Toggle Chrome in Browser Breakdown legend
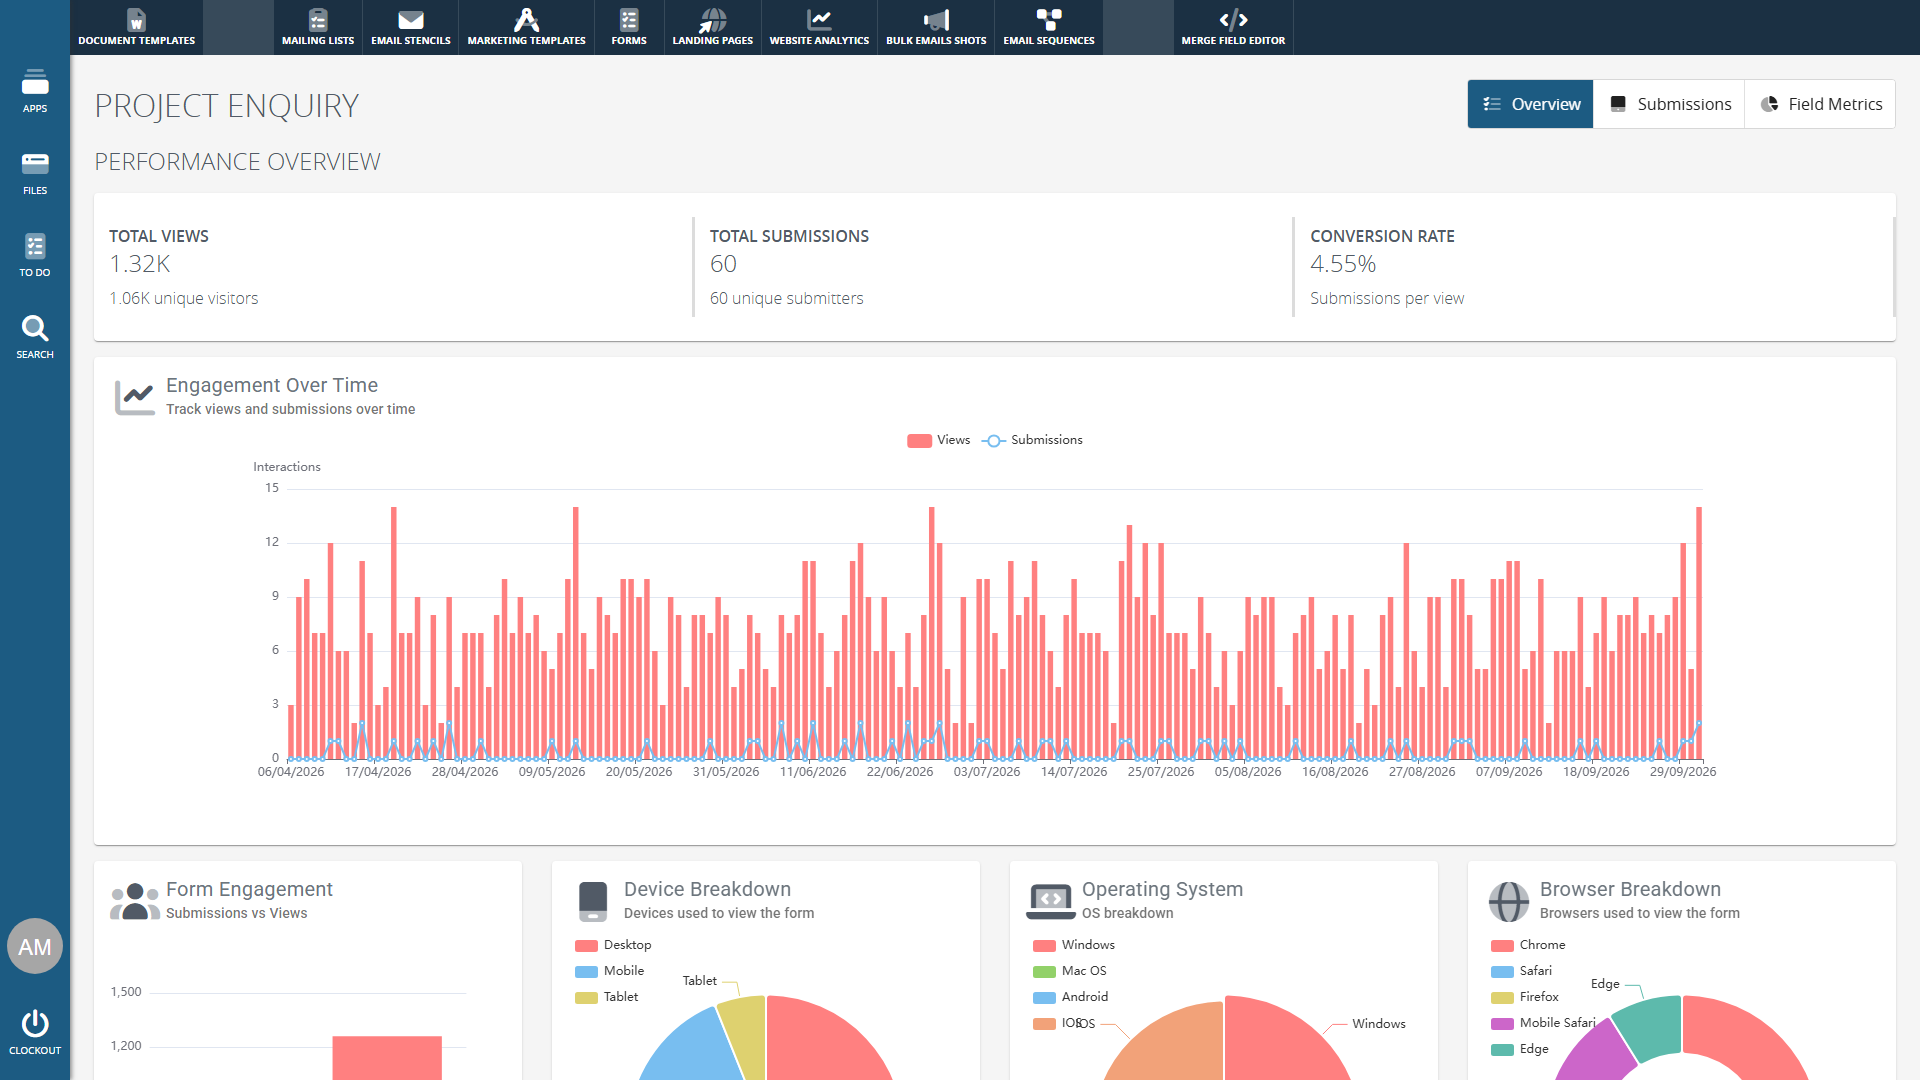 (x=1528, y=945)
